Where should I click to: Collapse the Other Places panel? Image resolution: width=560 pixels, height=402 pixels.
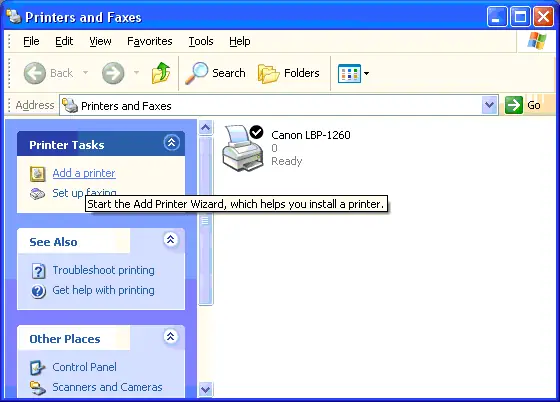pyautogui.click(x=171, y=337)
